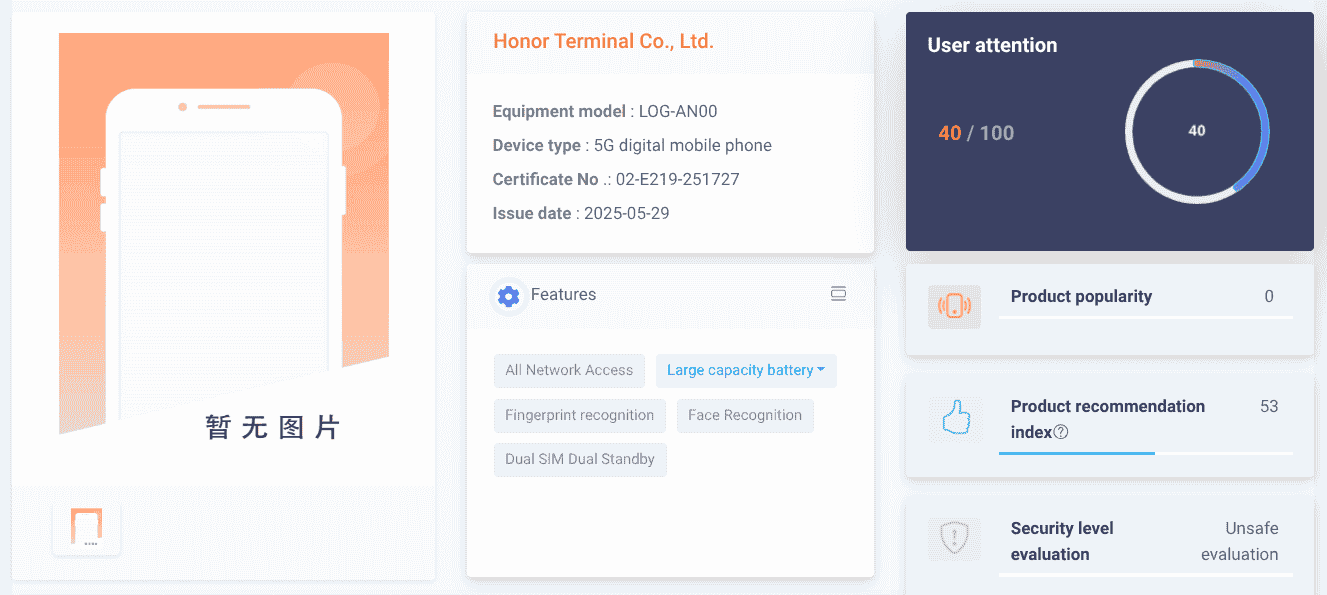This screenshot has width=1327, height=595.
Task: Click the list layout icon in Features header
Action: click(838, 294)
